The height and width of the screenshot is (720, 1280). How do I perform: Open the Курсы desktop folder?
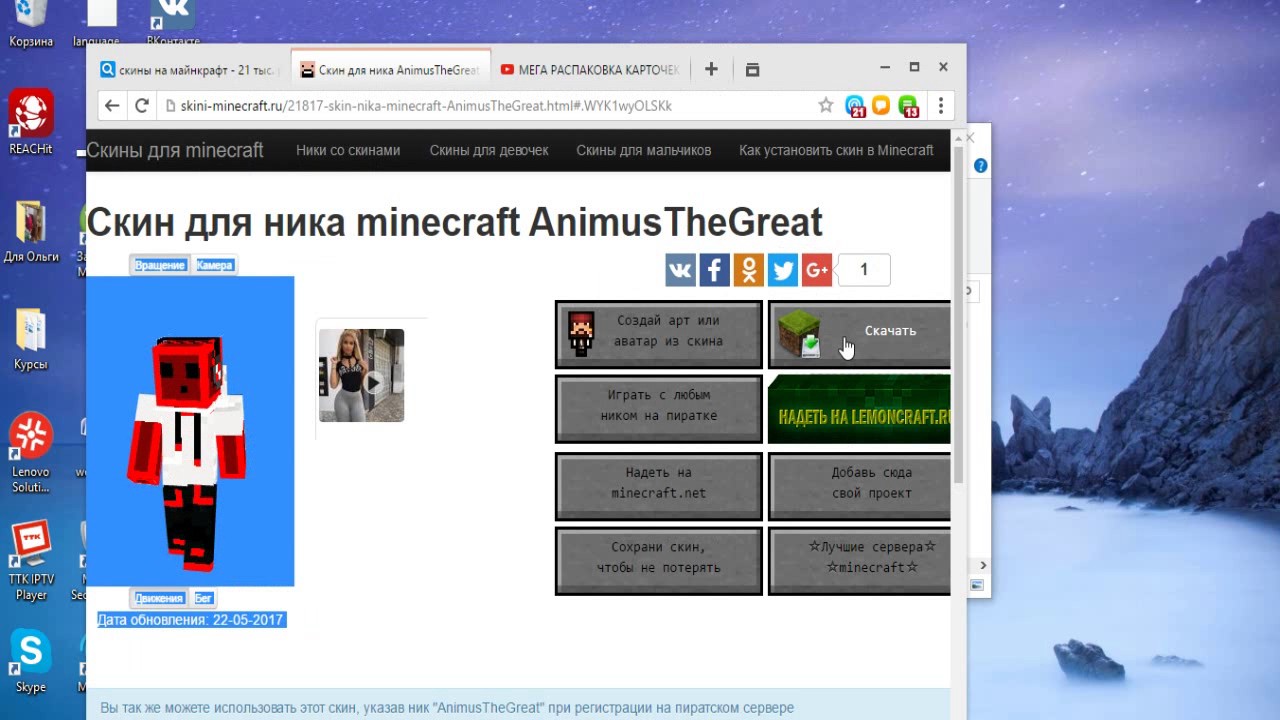(x=31, y=339)
